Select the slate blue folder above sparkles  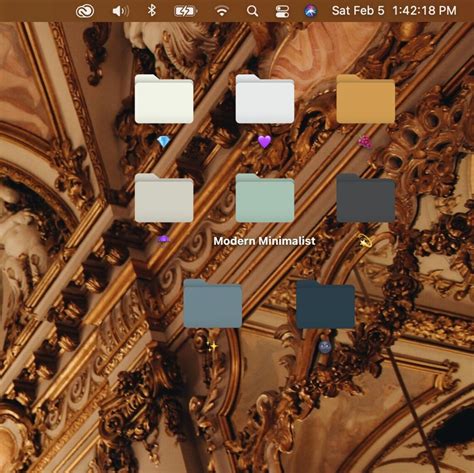213,304
